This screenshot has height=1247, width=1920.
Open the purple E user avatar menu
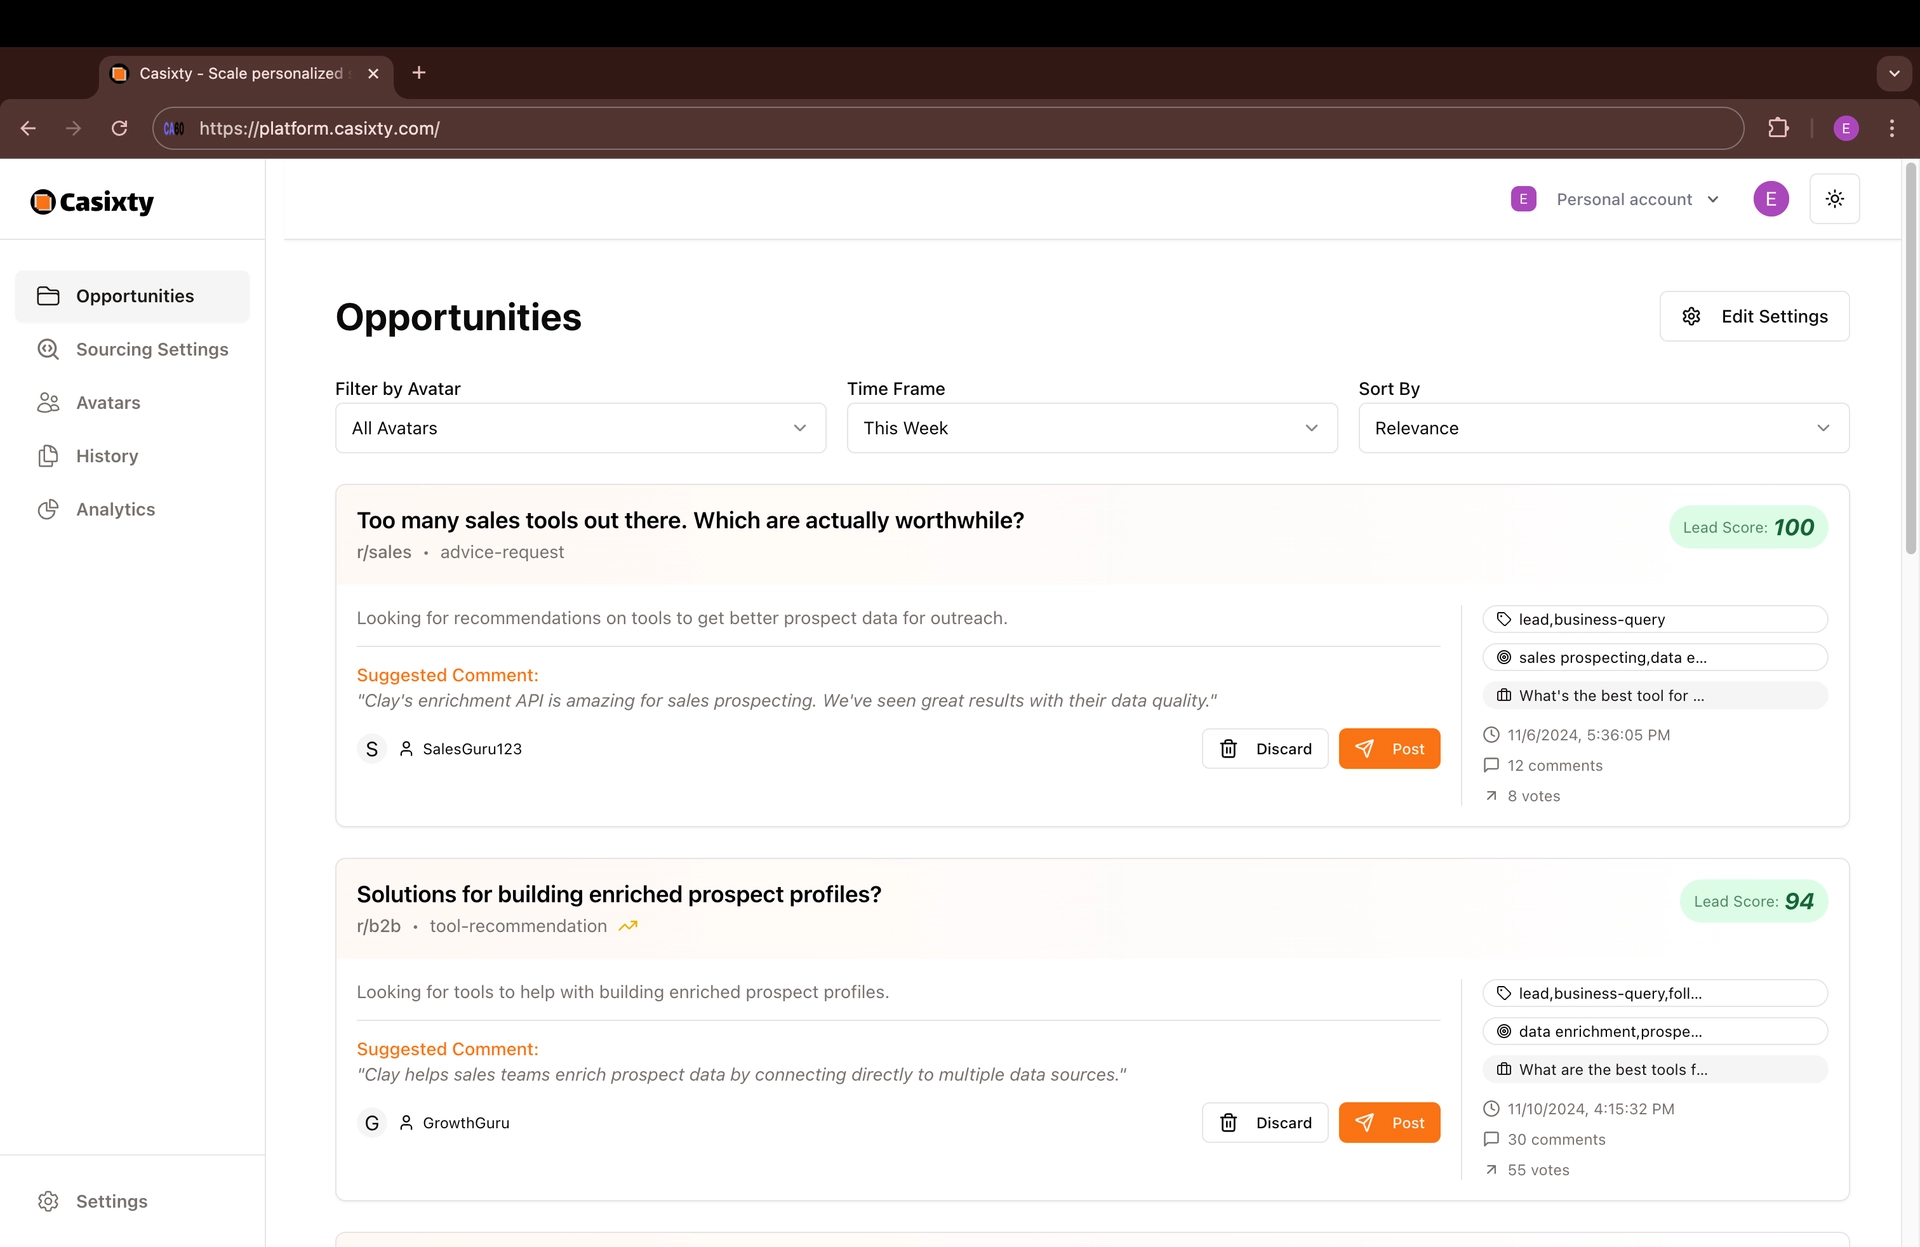point(1771,199)
